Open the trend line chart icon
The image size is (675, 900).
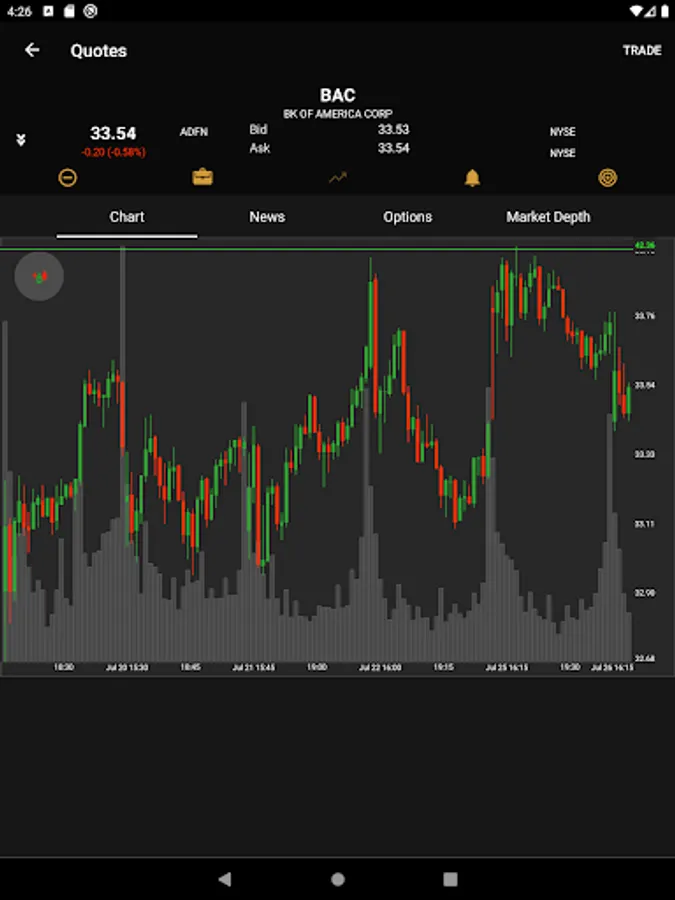pos(338,178)
